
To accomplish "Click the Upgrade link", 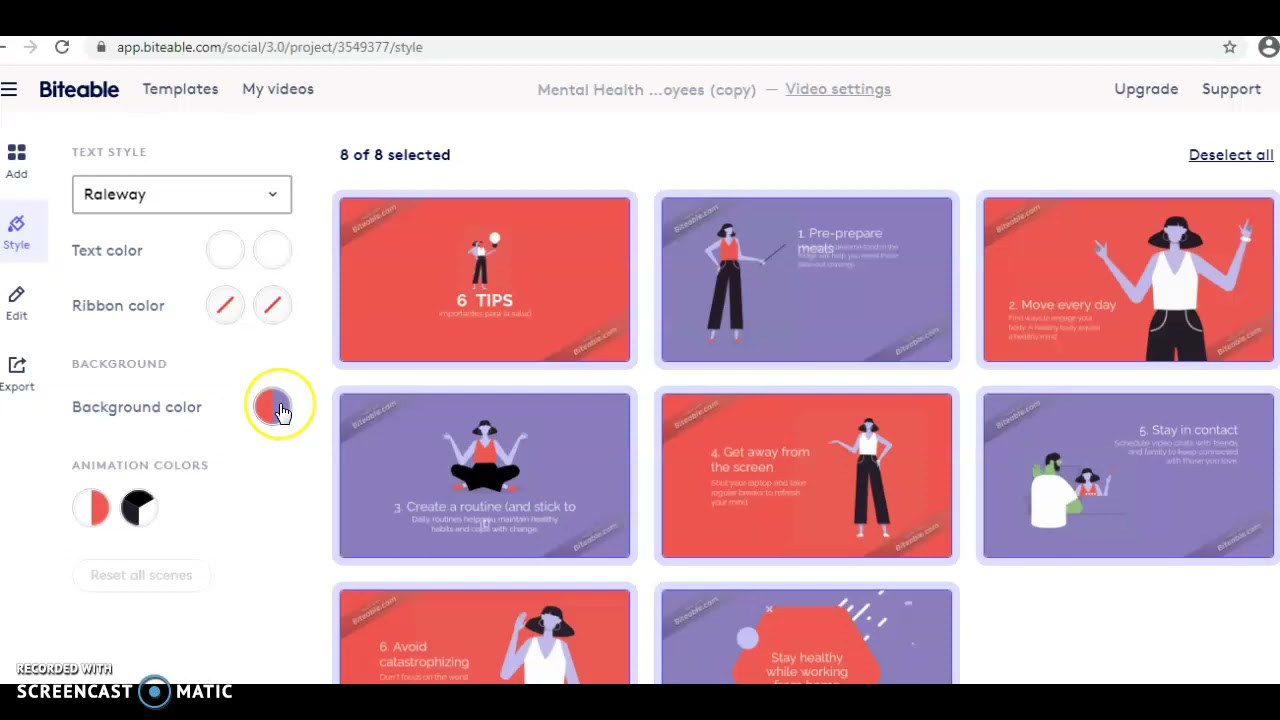I will (1146, 89).
